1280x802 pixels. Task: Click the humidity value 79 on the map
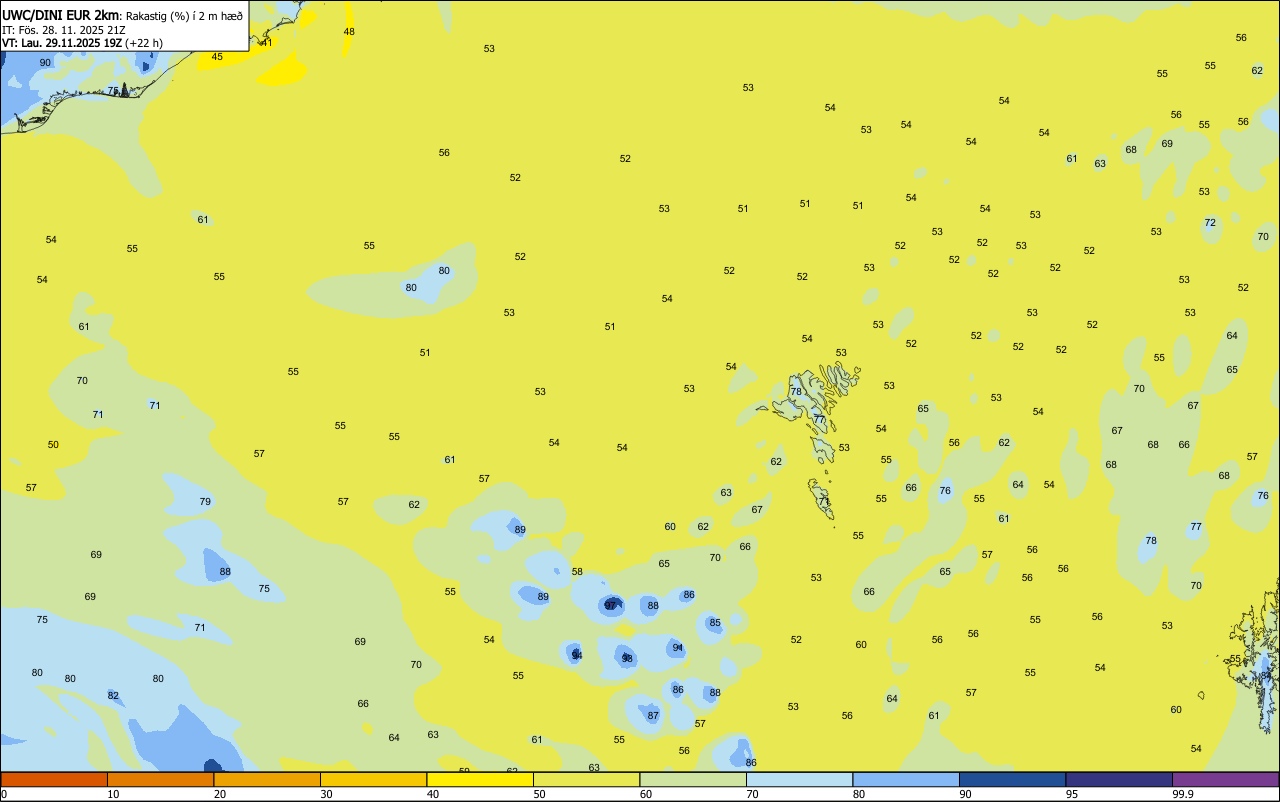coord(205,501)
